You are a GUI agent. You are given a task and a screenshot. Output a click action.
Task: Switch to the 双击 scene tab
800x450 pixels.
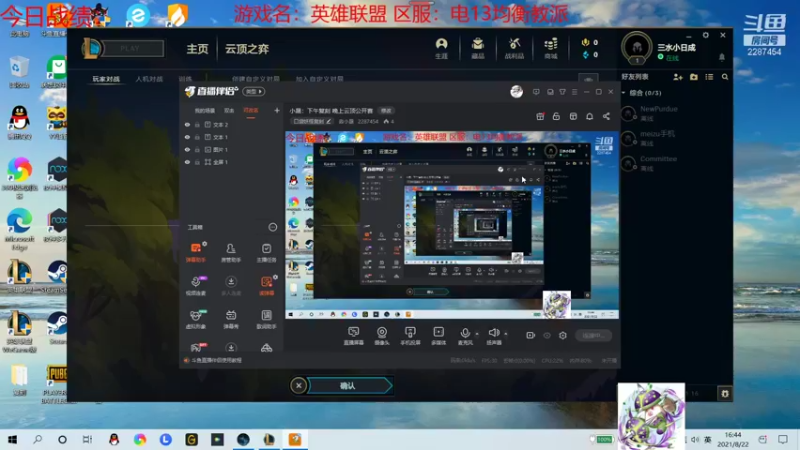pyautogui.click(x=229, y=111)
